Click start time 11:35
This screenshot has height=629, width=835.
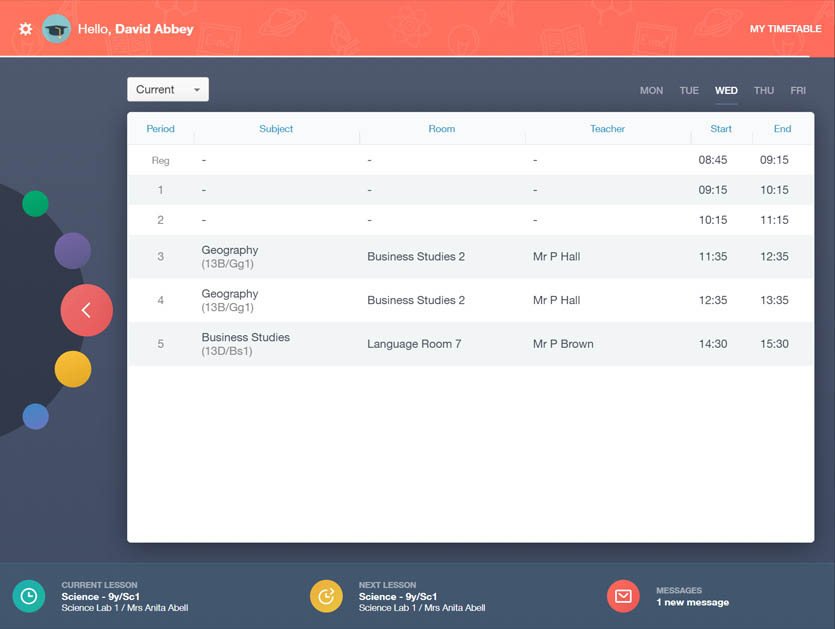(713, 257)
